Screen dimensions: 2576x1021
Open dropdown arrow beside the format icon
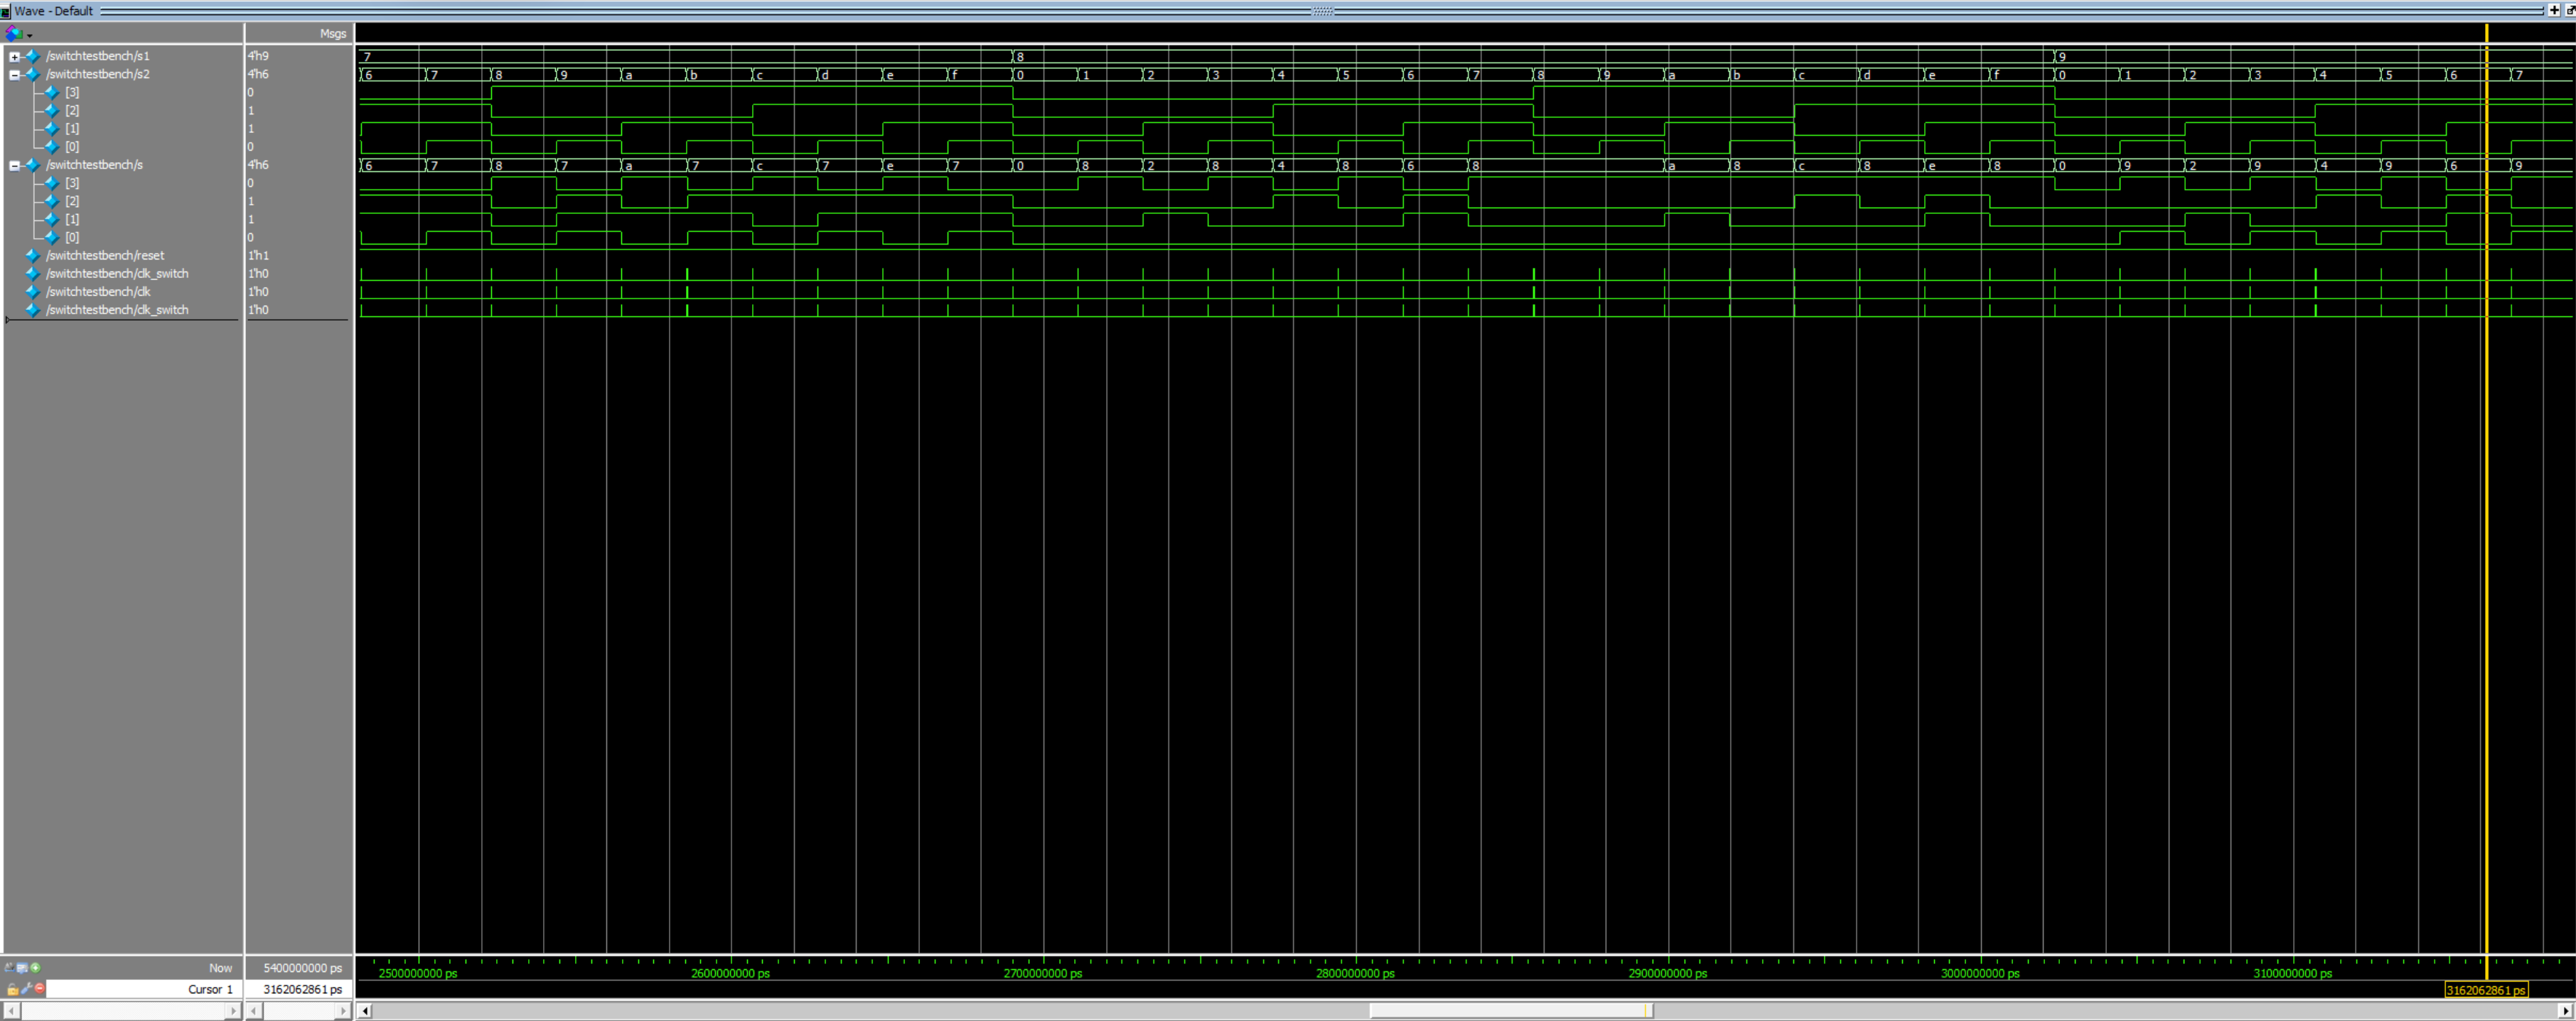(30, 35)
